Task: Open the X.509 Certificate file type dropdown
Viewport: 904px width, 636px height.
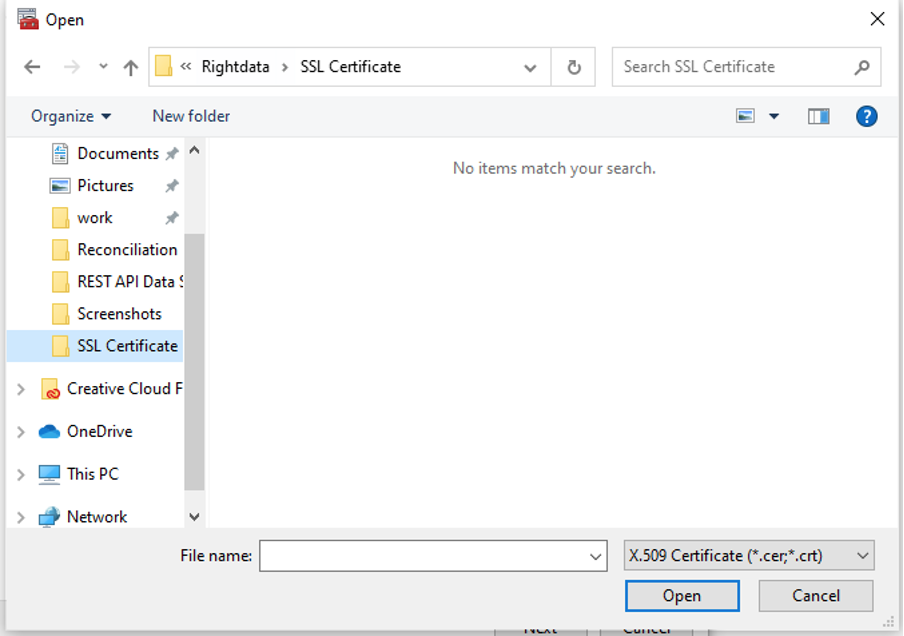Action: (749, 555)
